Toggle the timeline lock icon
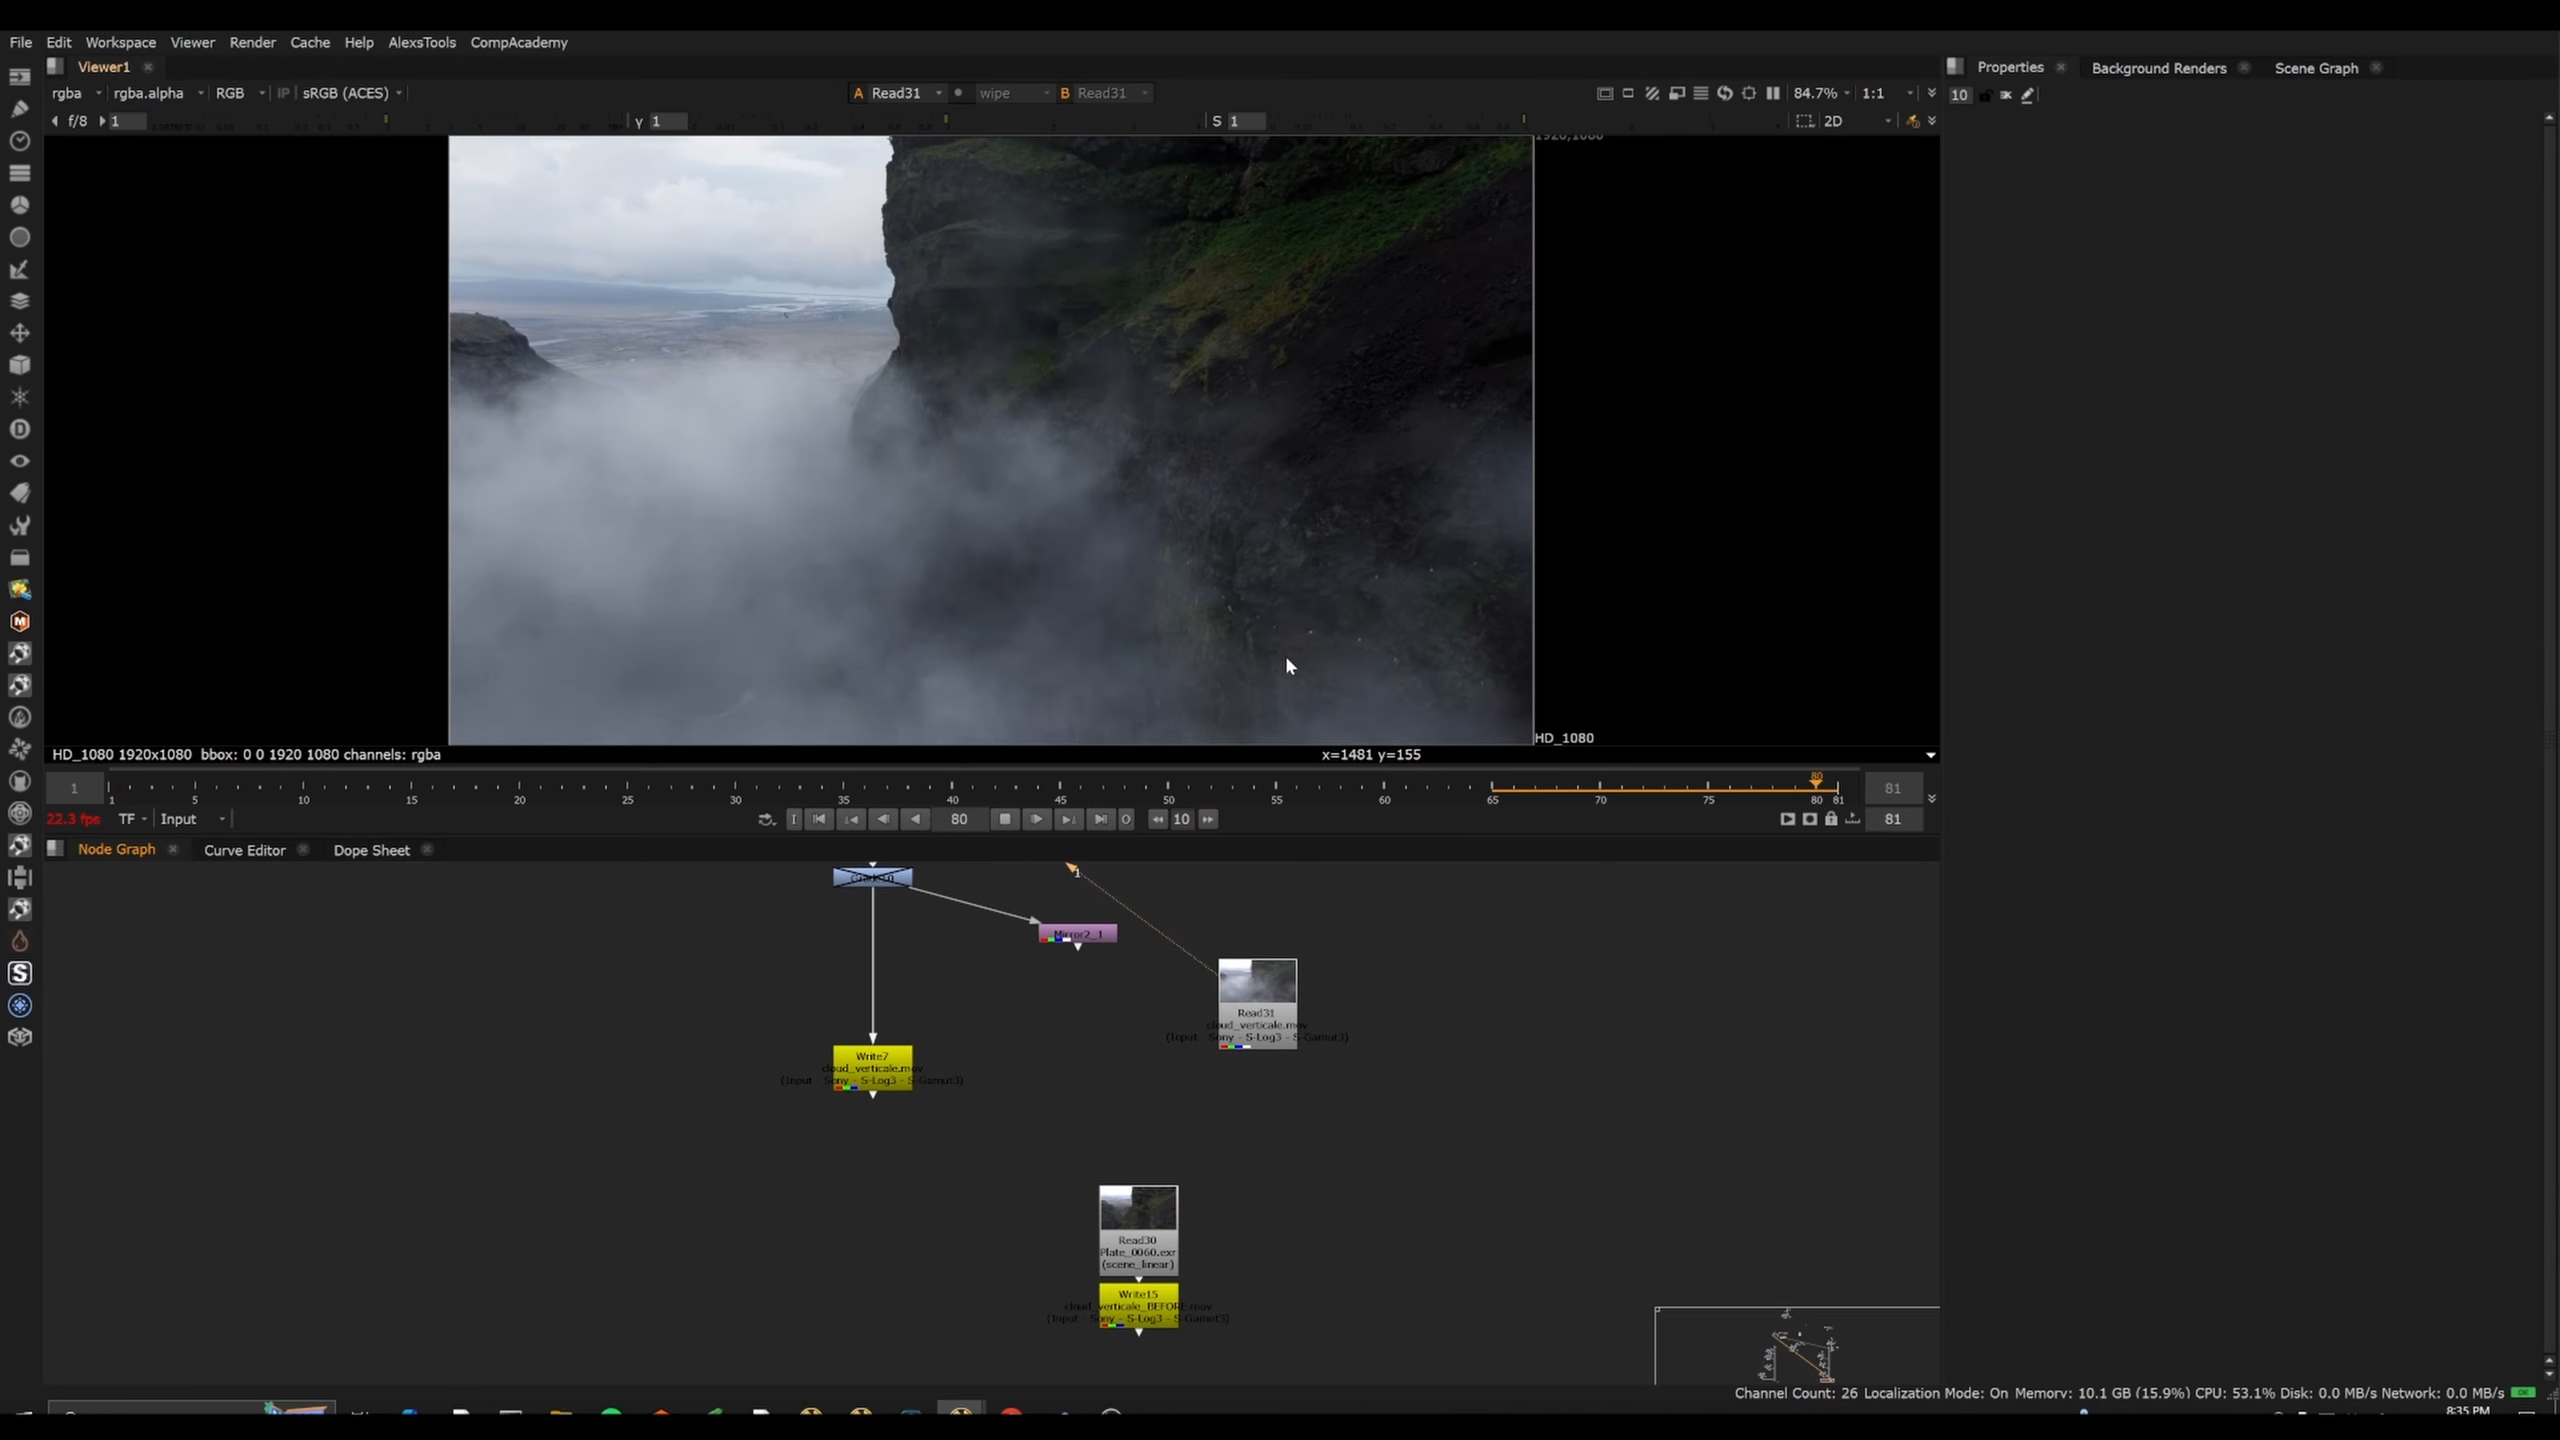Viewport: 2560px width, 1440px height. click(x=1831, y=819)
